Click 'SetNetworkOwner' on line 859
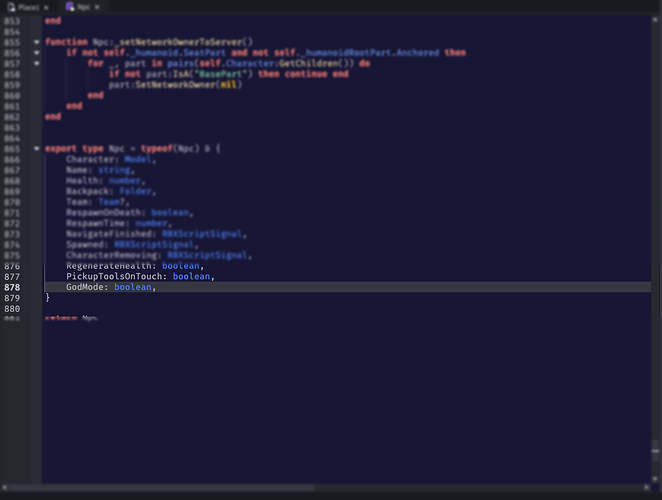Image resolution: width=662 pixels, height=500 pixels. pyautogui.click(x=175, y=84)
